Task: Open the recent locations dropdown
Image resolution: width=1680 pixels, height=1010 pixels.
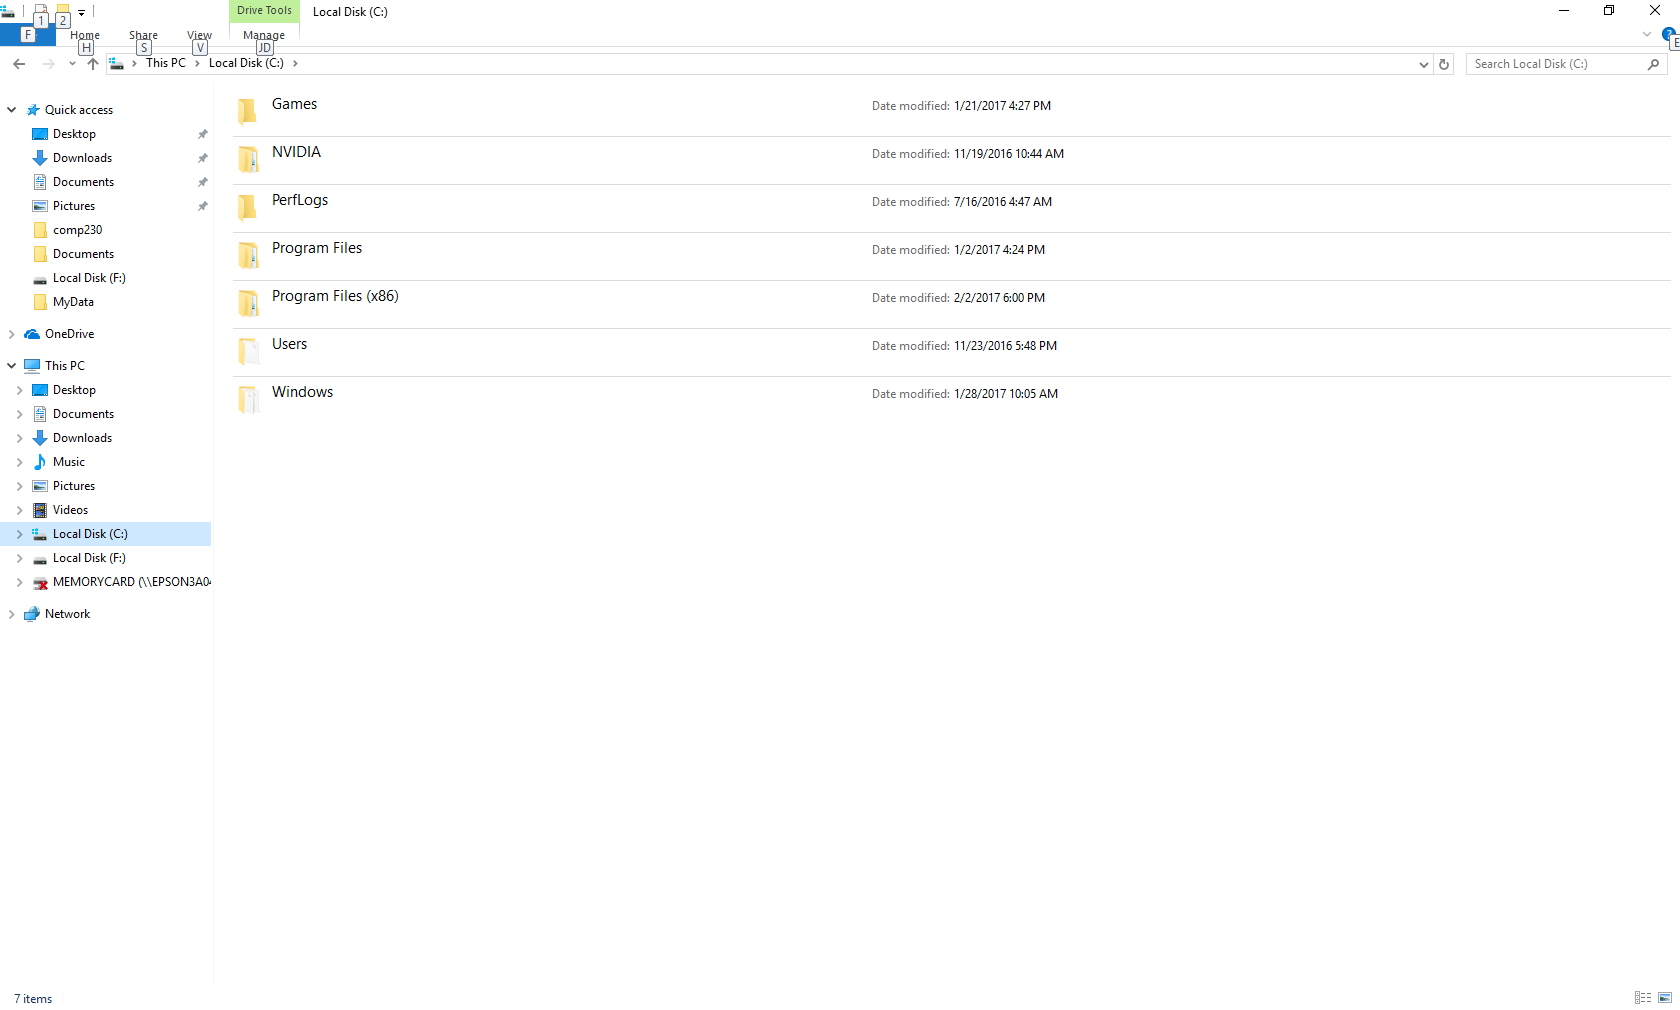Action: pos(72,64)
